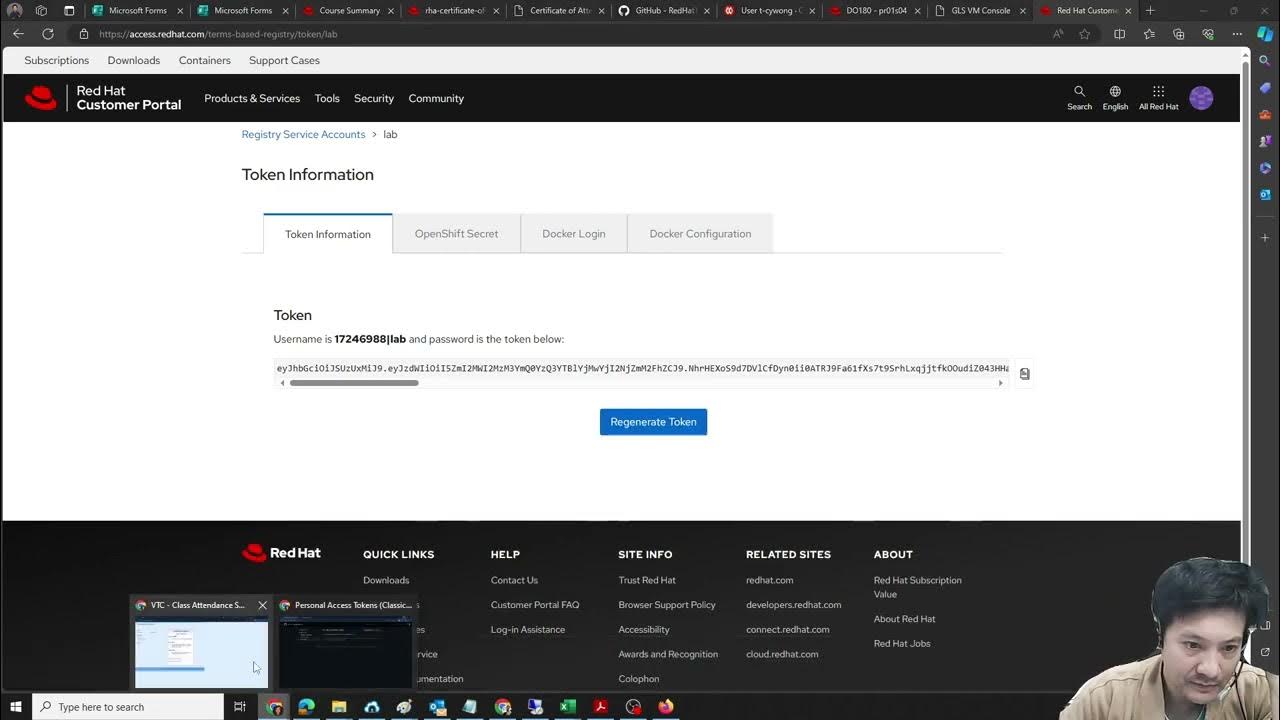Switch to the OpenShift Secret tab

point(456,233)
